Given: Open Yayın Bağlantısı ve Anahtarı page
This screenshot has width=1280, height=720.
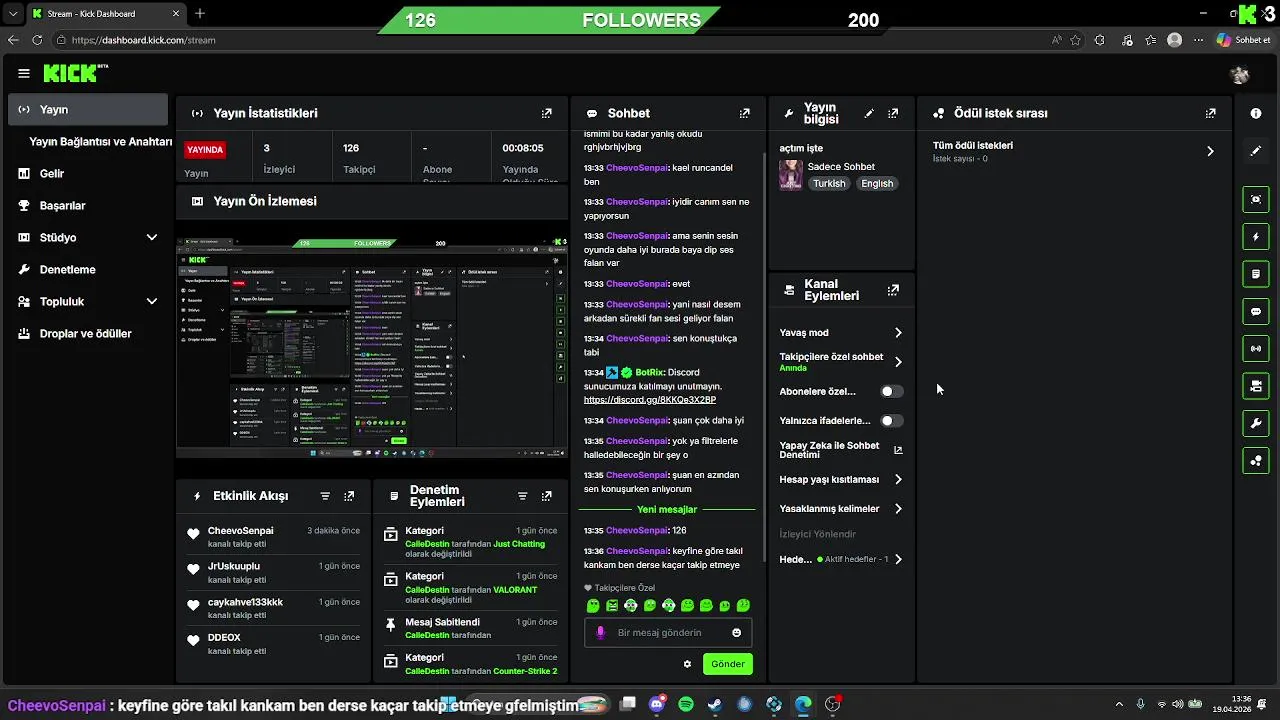Looking at the screenshot, I should (100, 141).
